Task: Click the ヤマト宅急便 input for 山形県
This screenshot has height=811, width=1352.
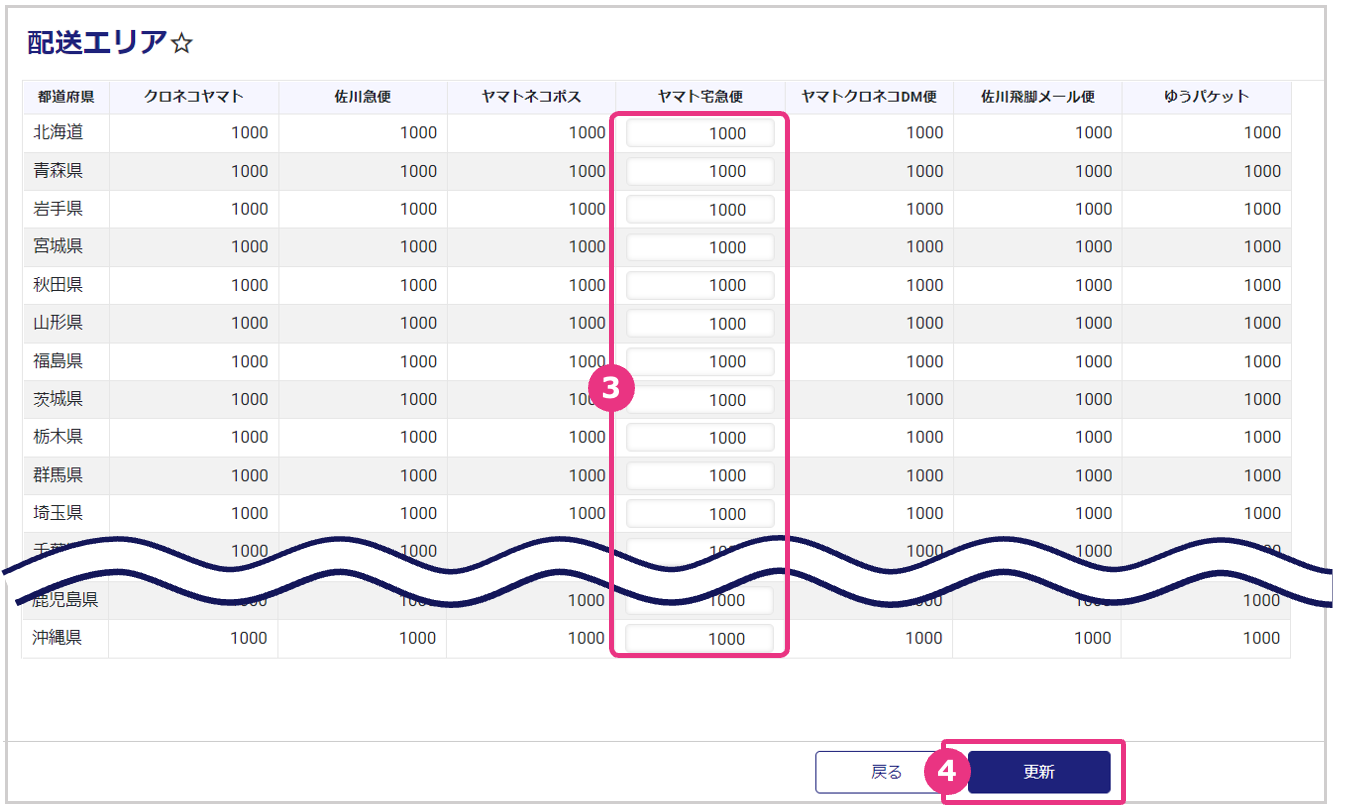Action: [x=700, y=323]
